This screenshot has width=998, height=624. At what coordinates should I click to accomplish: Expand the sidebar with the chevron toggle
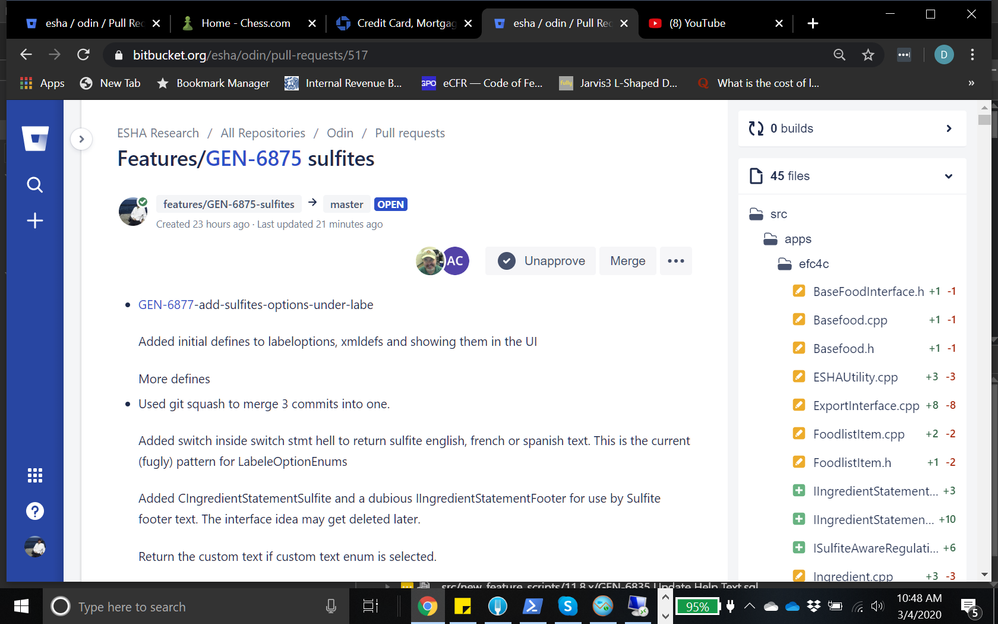(x=81, y=139)
